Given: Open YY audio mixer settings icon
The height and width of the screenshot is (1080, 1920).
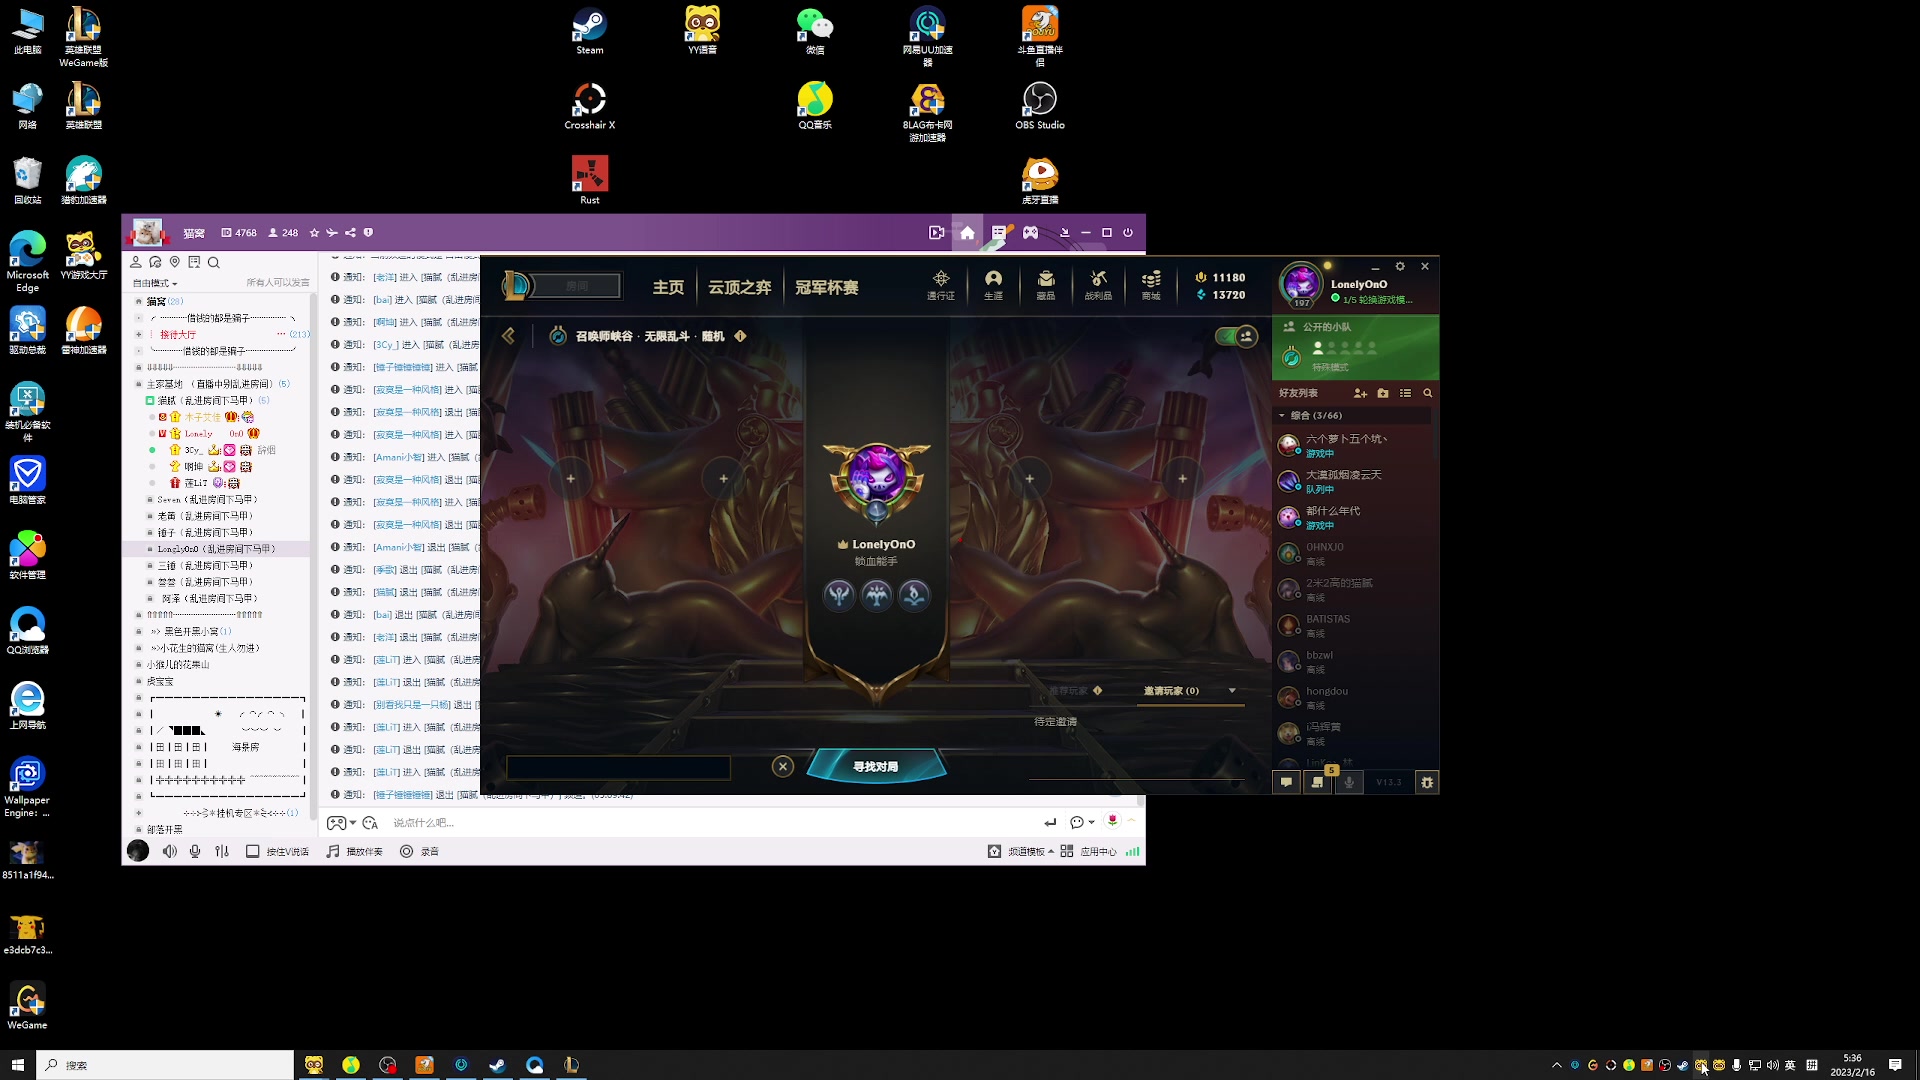Looking at the screenshot, I should coord(222,851).
